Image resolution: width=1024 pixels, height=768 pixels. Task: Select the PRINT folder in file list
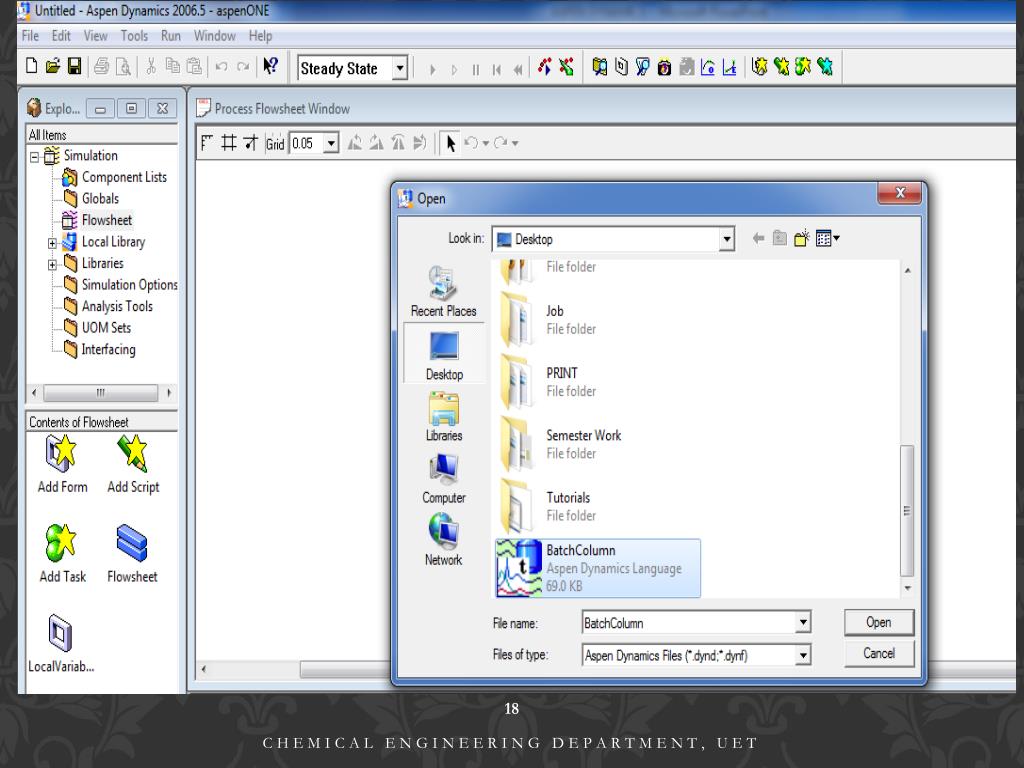tap(549, 382)
